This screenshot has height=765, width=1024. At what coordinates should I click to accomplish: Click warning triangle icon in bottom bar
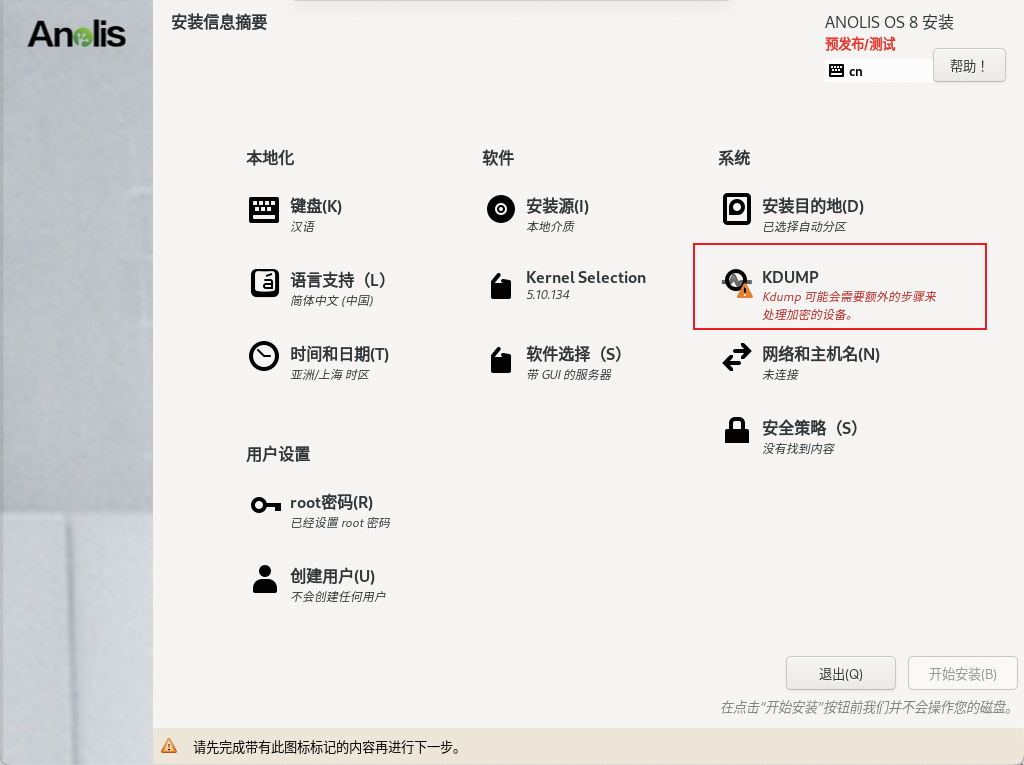169,746
